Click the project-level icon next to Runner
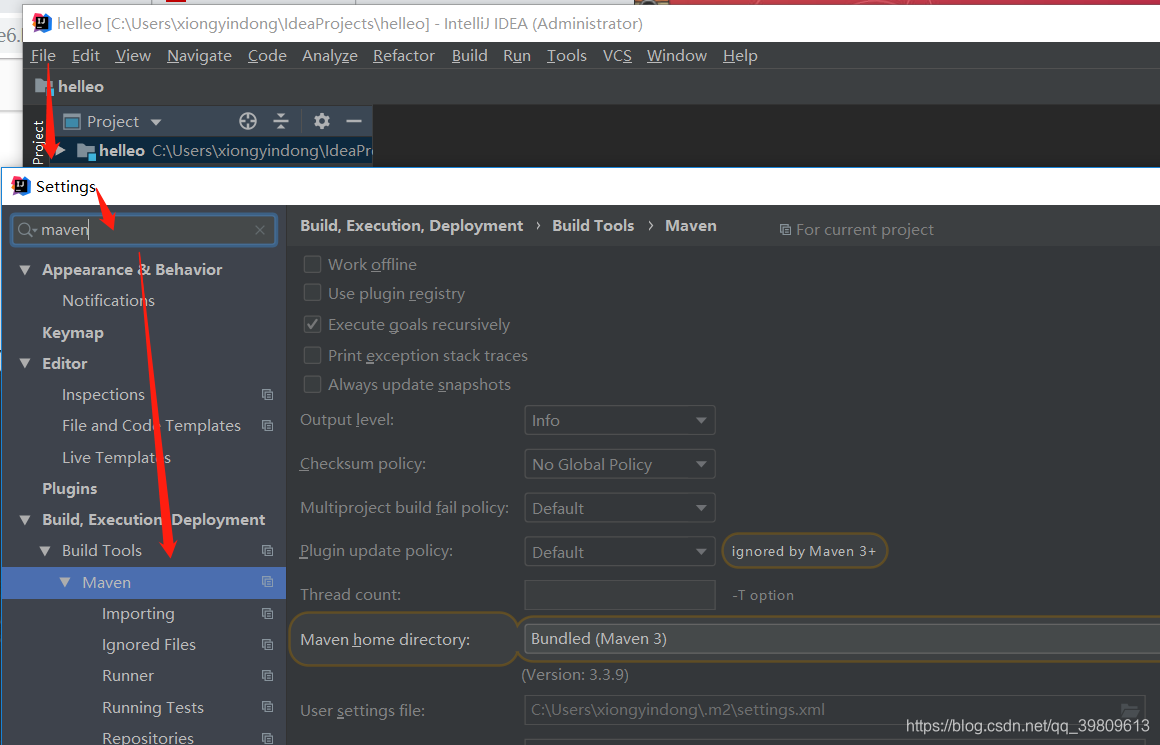Image resolution: width=1160 pixels, height=745 pixels. pyautogui.click(x=268, y=675)
